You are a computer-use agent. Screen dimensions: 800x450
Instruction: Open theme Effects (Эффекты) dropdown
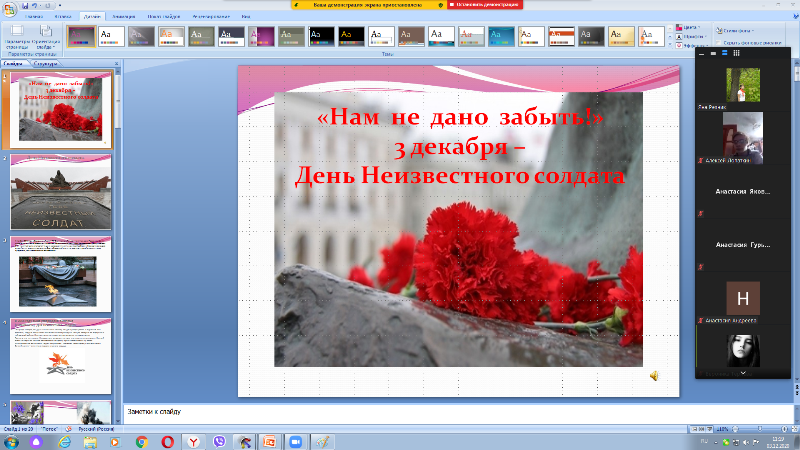691,45
